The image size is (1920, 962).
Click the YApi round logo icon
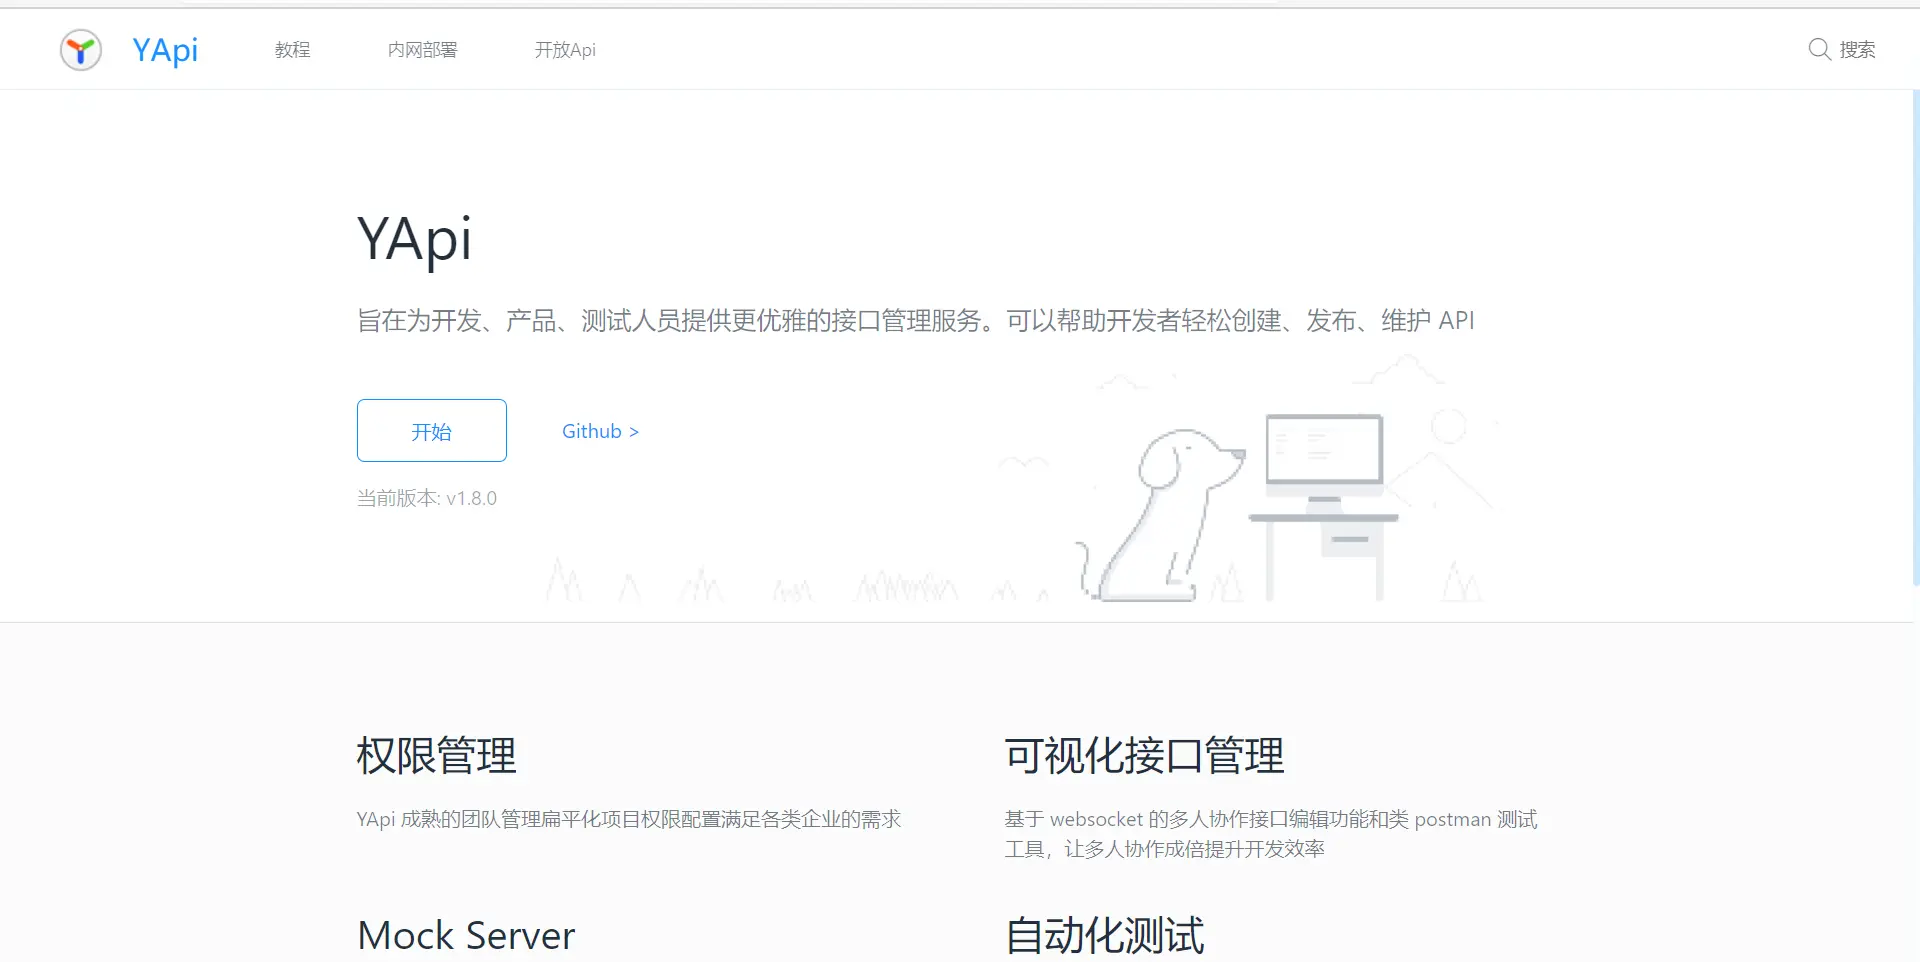[81, 50]
